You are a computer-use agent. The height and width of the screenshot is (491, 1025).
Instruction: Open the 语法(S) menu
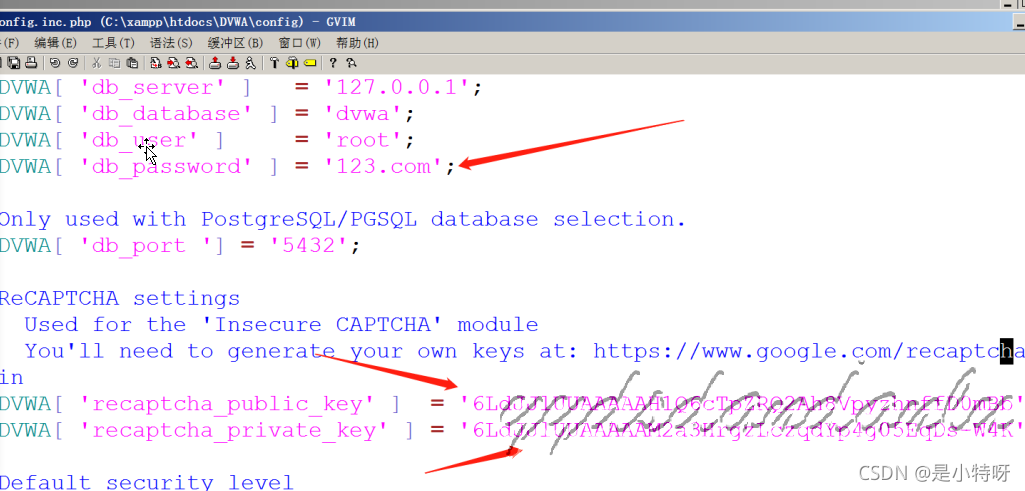pyautogui.click(x=171, y=43)
